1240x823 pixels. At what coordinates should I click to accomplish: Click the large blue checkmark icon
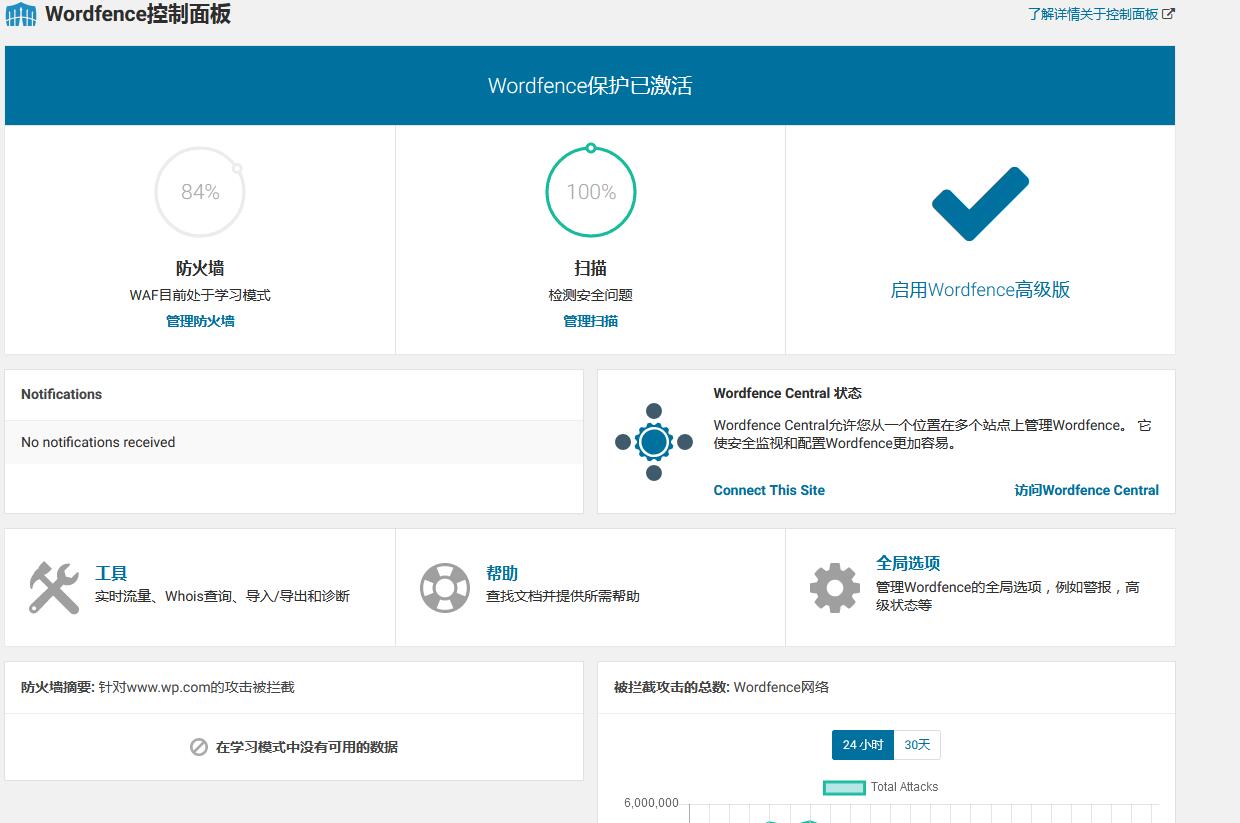click(980, 204)
